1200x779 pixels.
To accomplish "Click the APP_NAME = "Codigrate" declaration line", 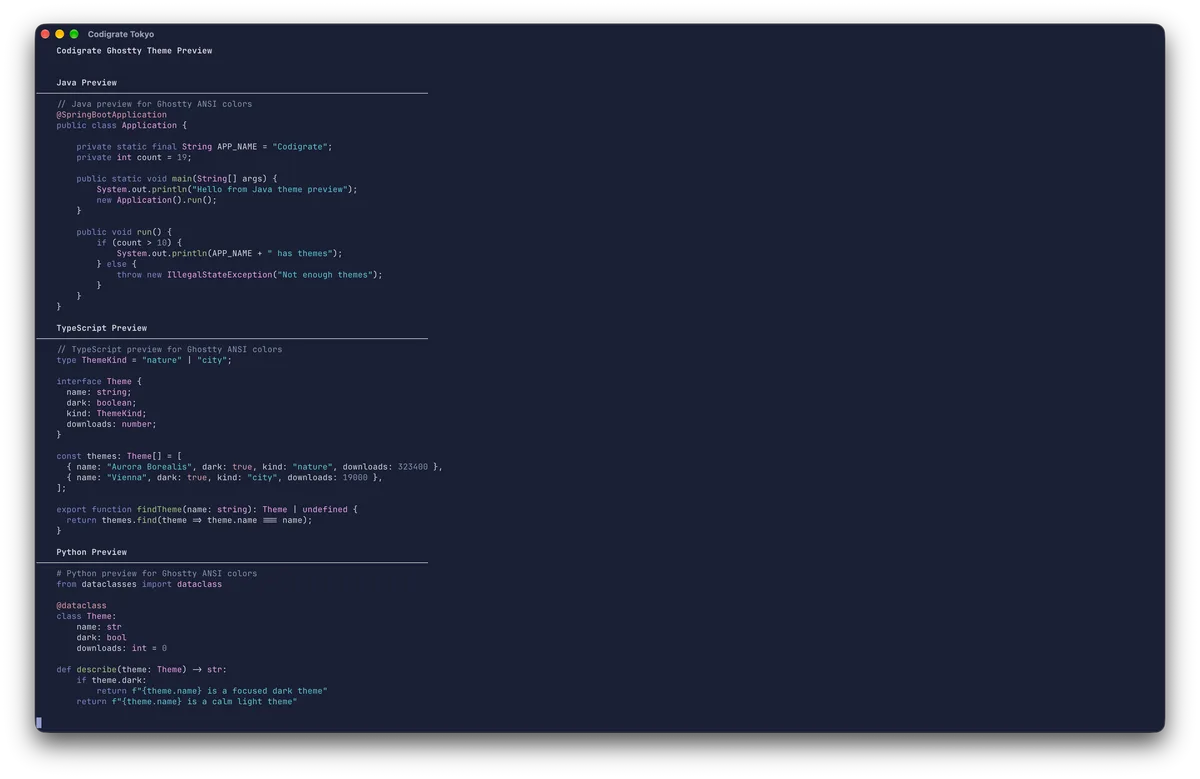I will point(204,147).
